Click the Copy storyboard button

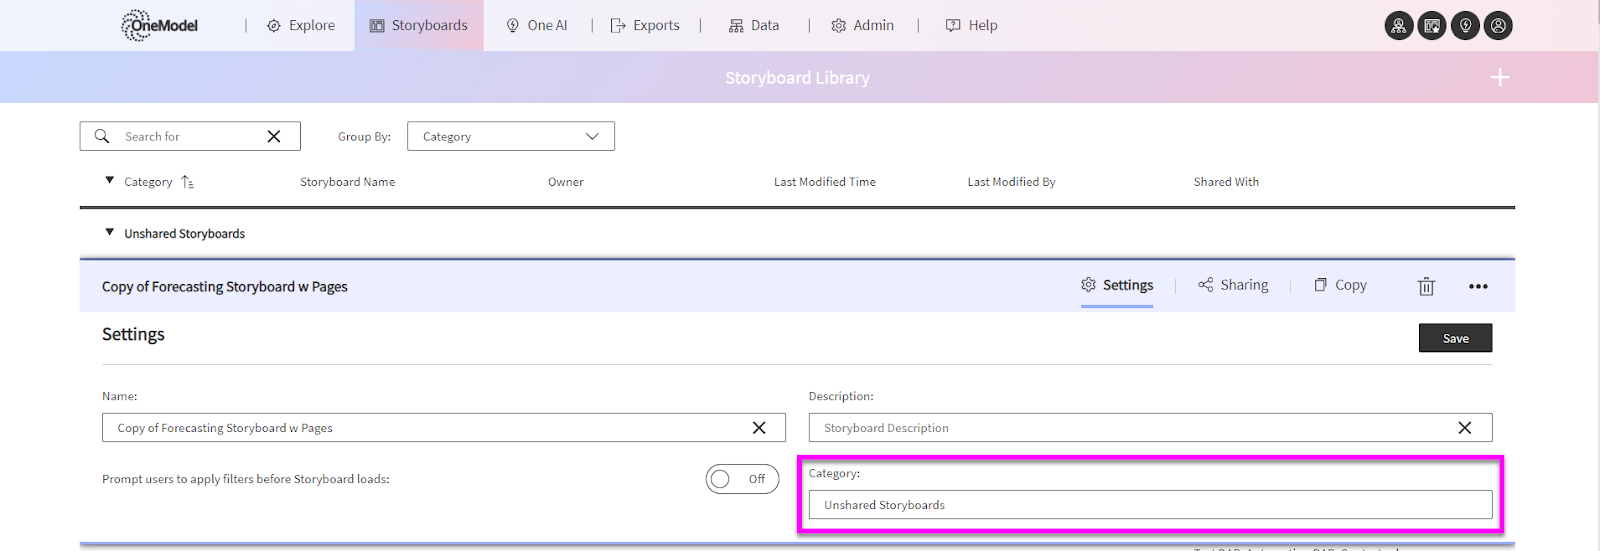pos(1340,285)
